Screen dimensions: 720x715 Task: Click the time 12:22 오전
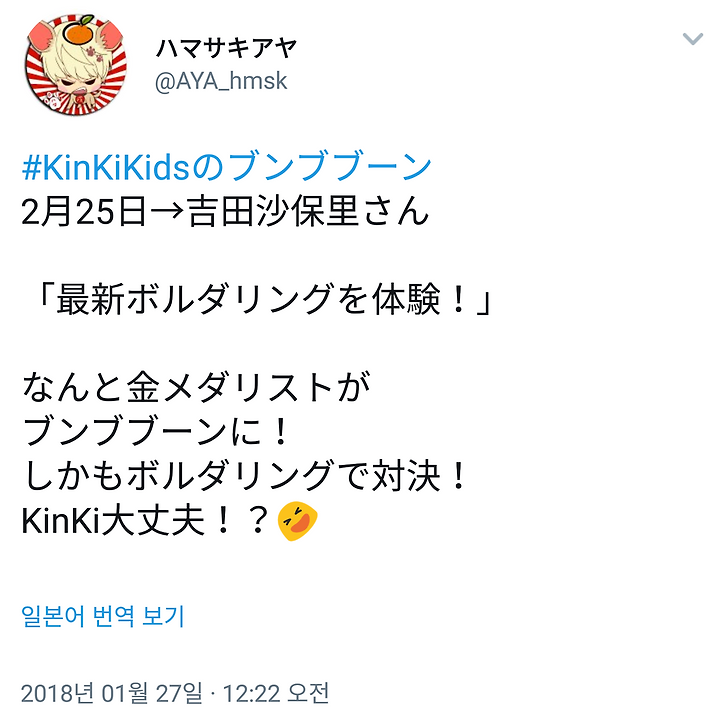[276, 693]
